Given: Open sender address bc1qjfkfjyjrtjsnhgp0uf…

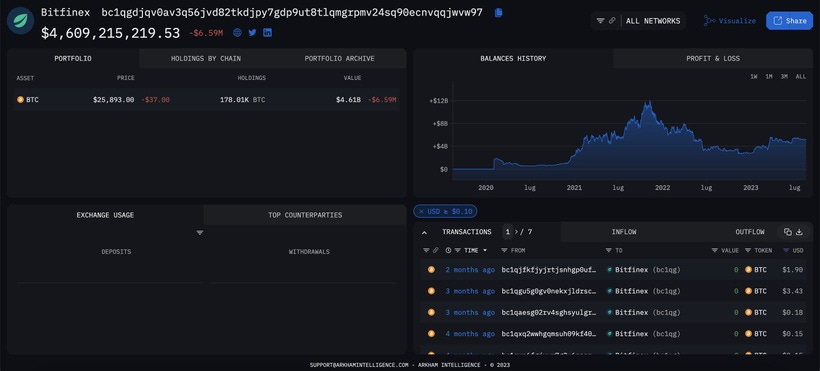Looking at the screenshot, I should pyautogui.click(x=549, y=269).
